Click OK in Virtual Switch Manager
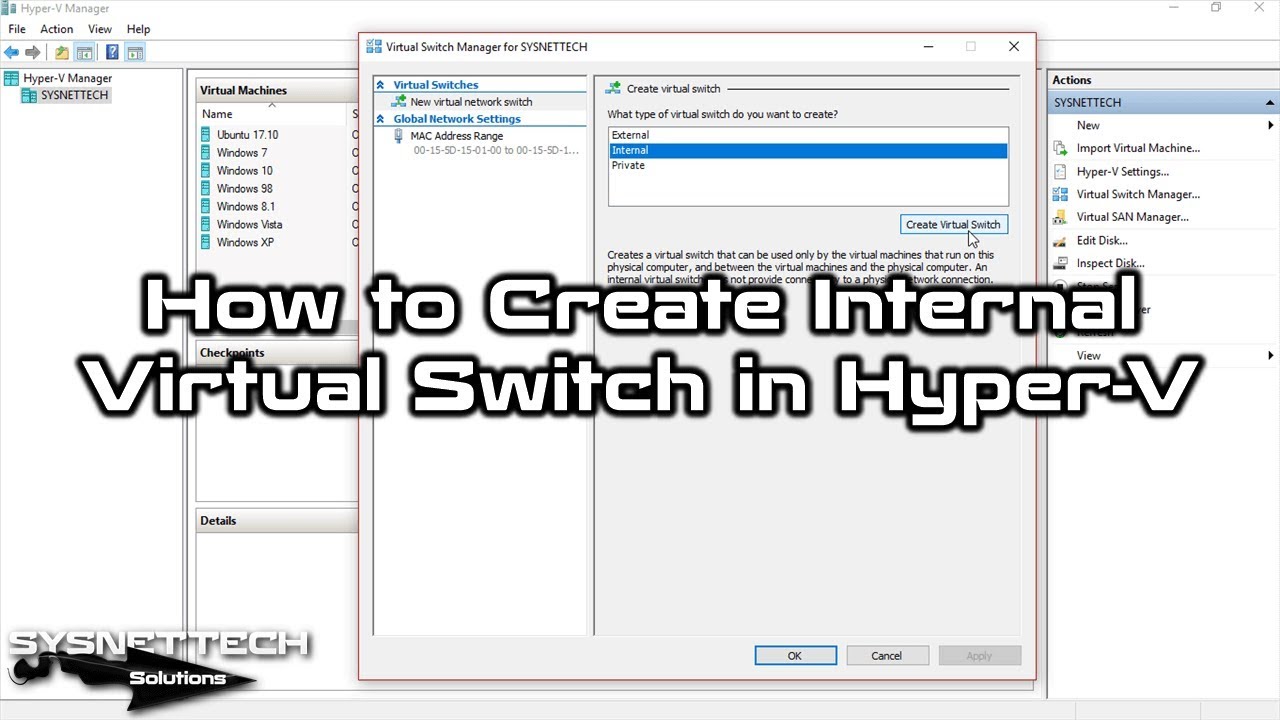Screen dimensions: 1280x720 [x=795, y=656]
